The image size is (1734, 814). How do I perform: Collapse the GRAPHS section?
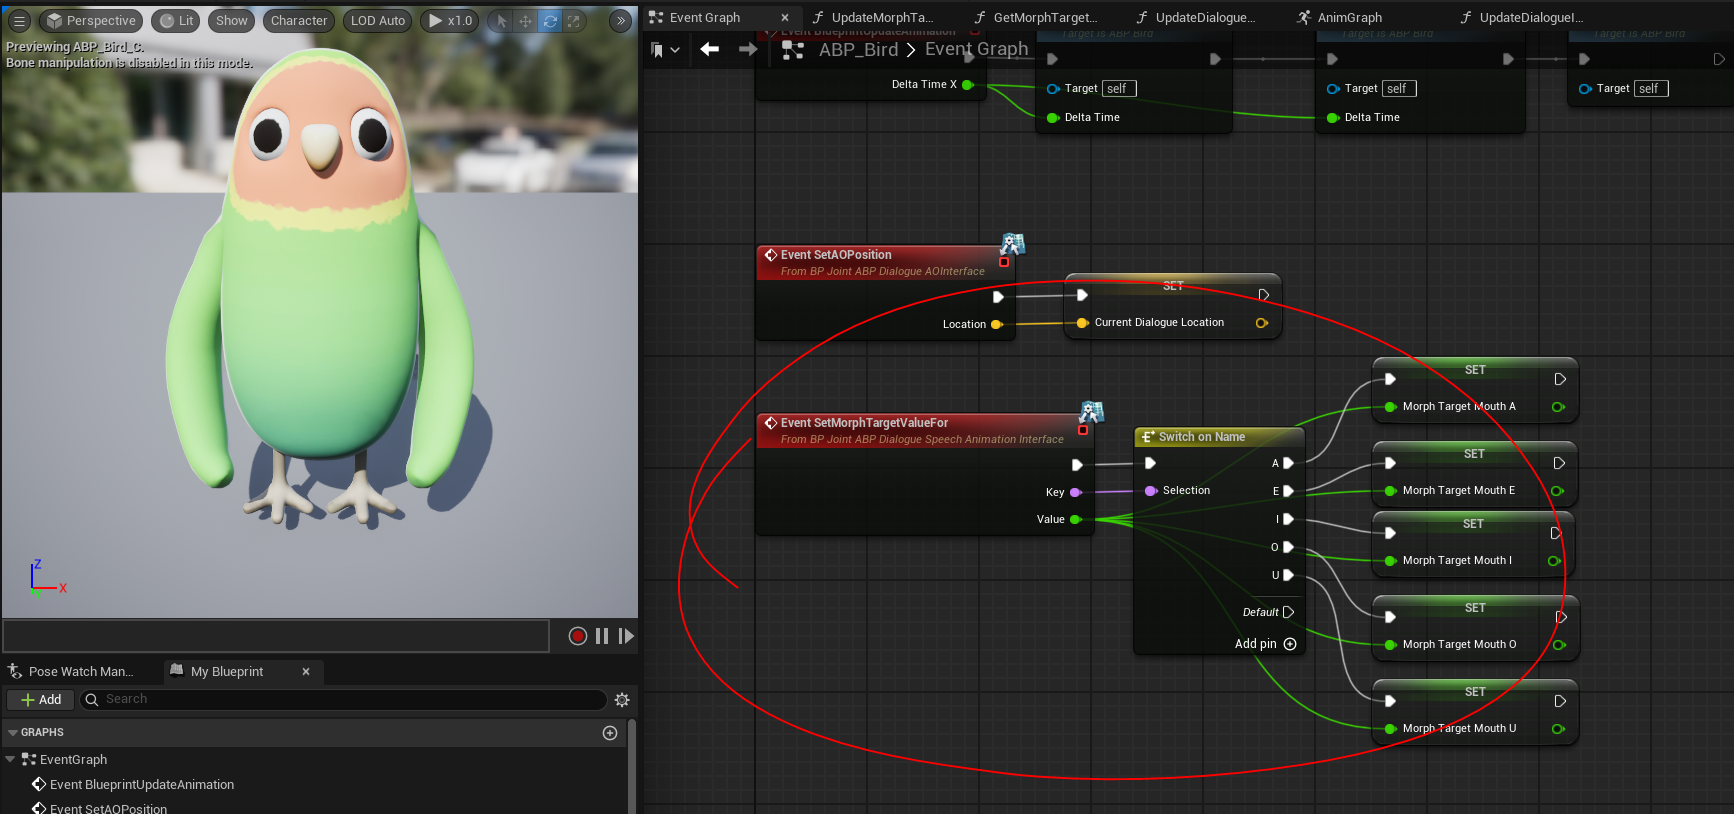tap(13, 733)
